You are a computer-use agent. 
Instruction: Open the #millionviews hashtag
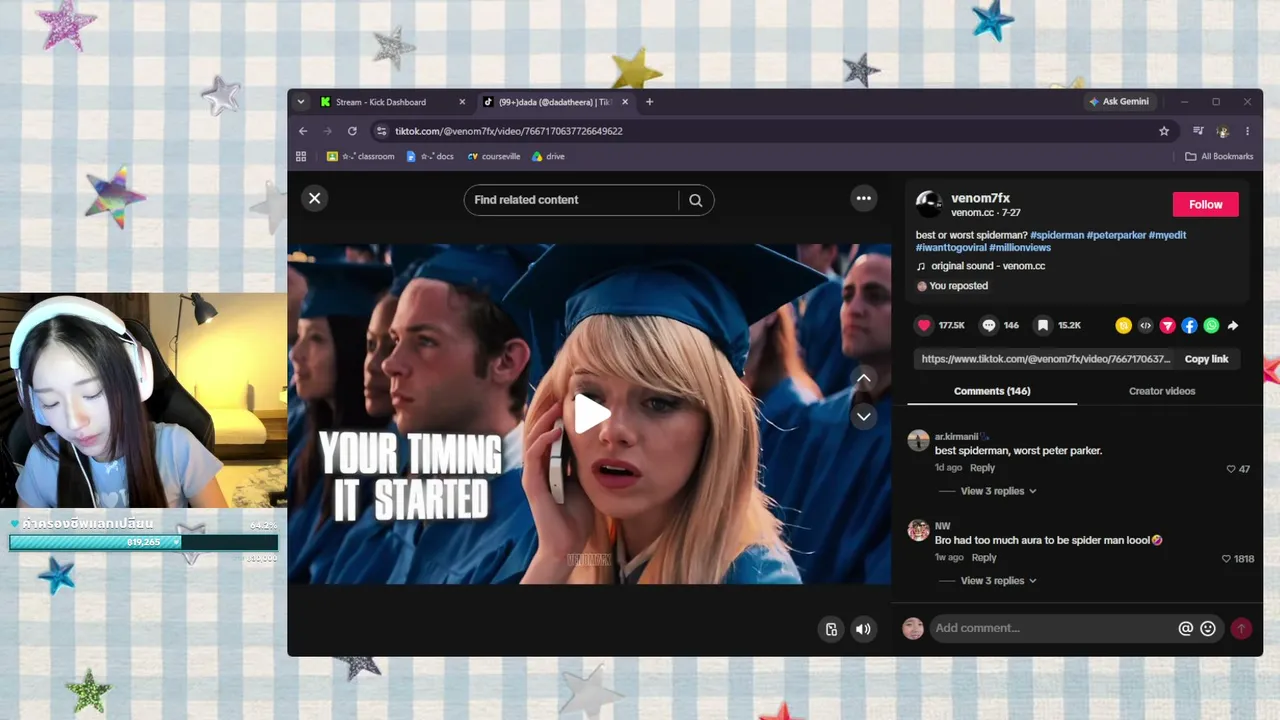(1020, 248)
